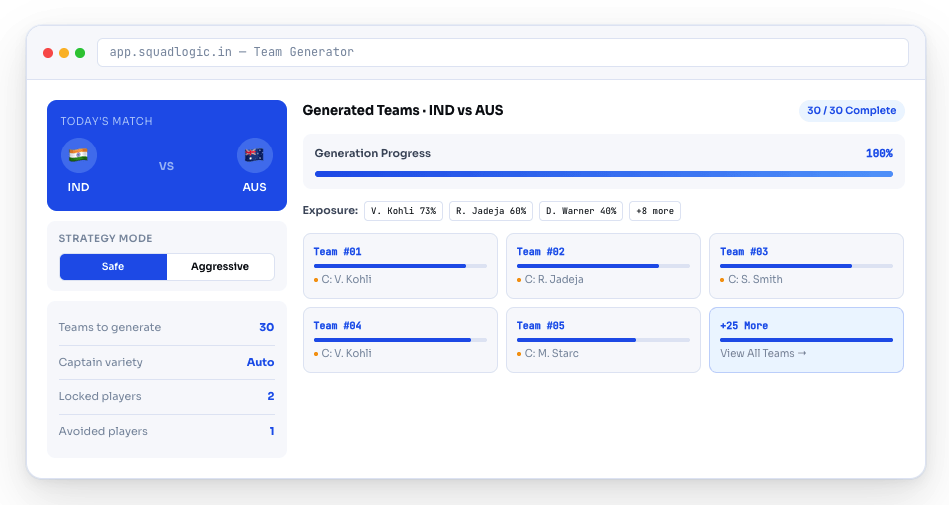This screenshot has width=949, height=505.
Task: Open Team #03 with captain S. Smith
Action: coord(806,266)
